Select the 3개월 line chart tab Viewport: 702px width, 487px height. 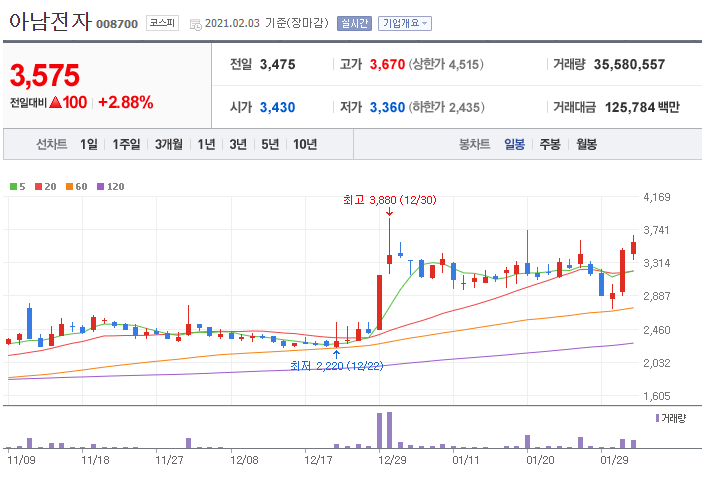point(169,144)
